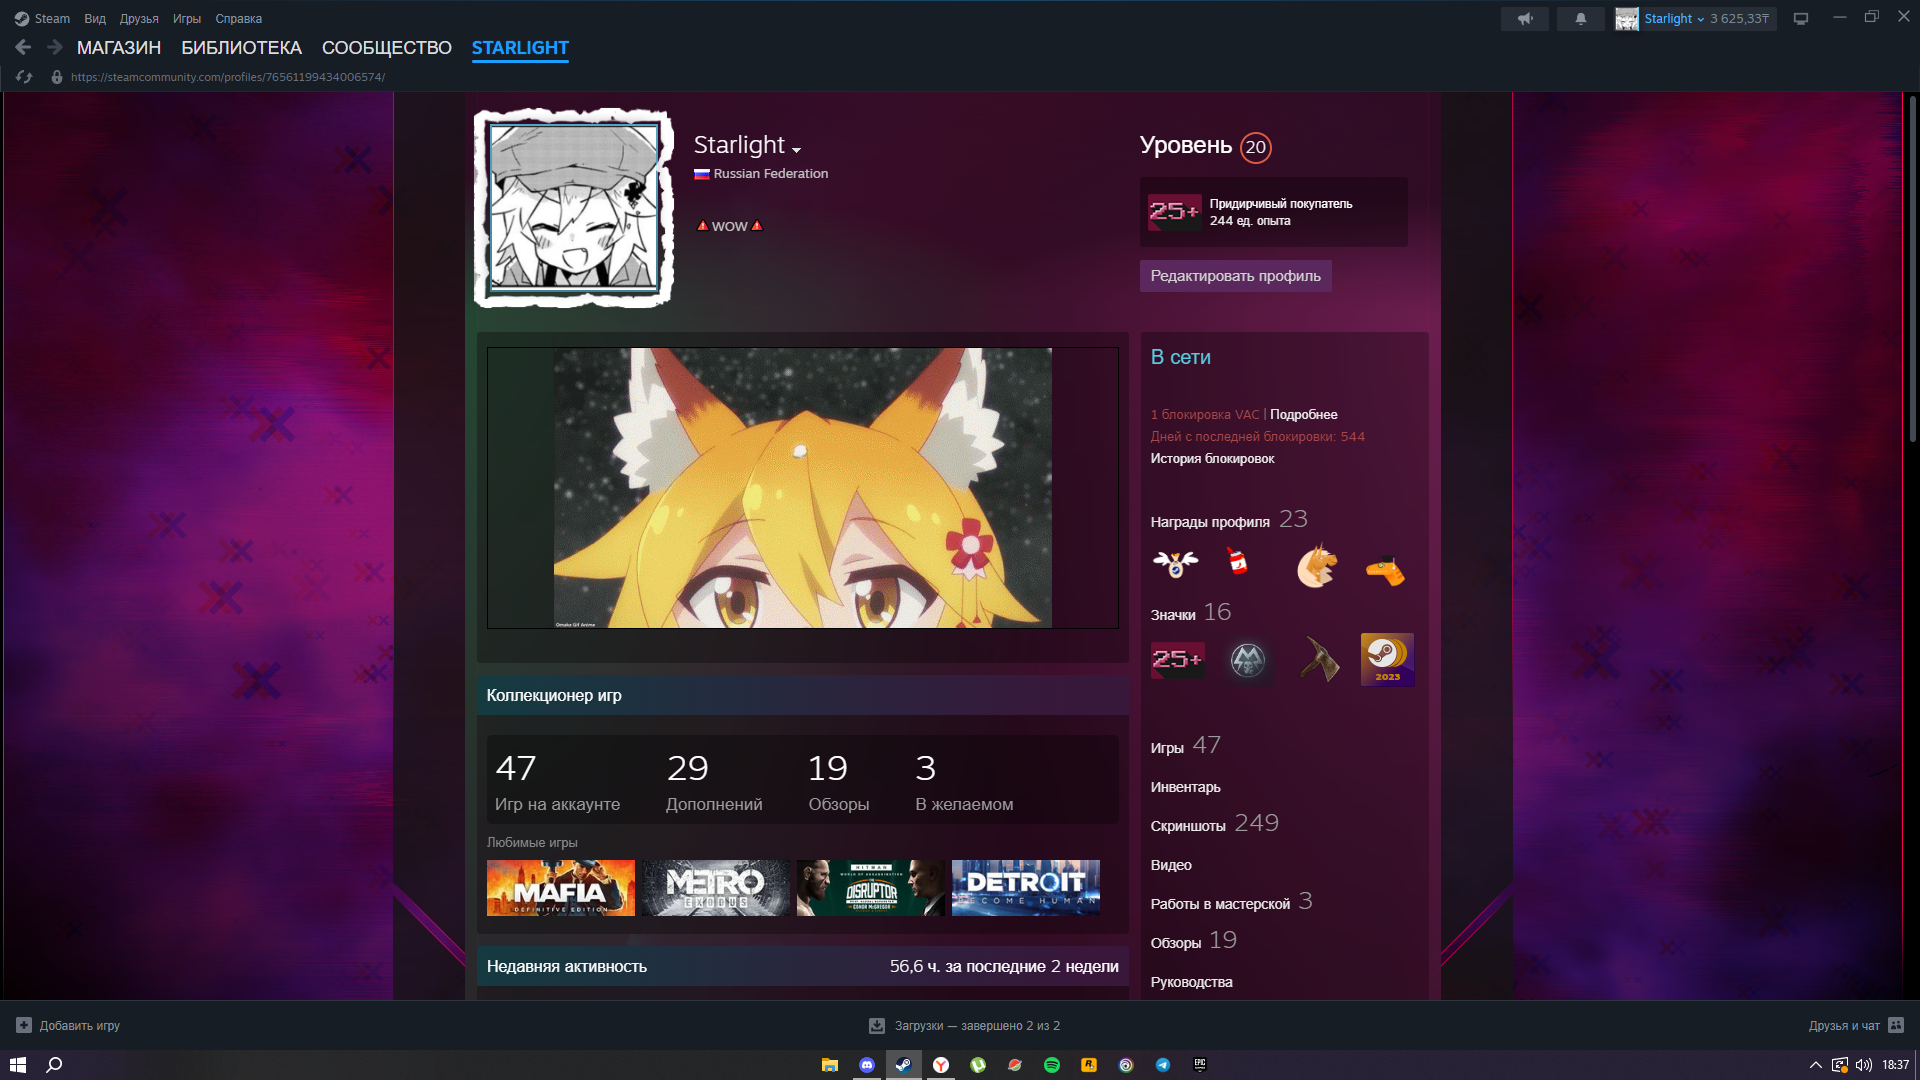
Task: Open Spotify from the taskbar
Action: click(x=1052, y=1065)
